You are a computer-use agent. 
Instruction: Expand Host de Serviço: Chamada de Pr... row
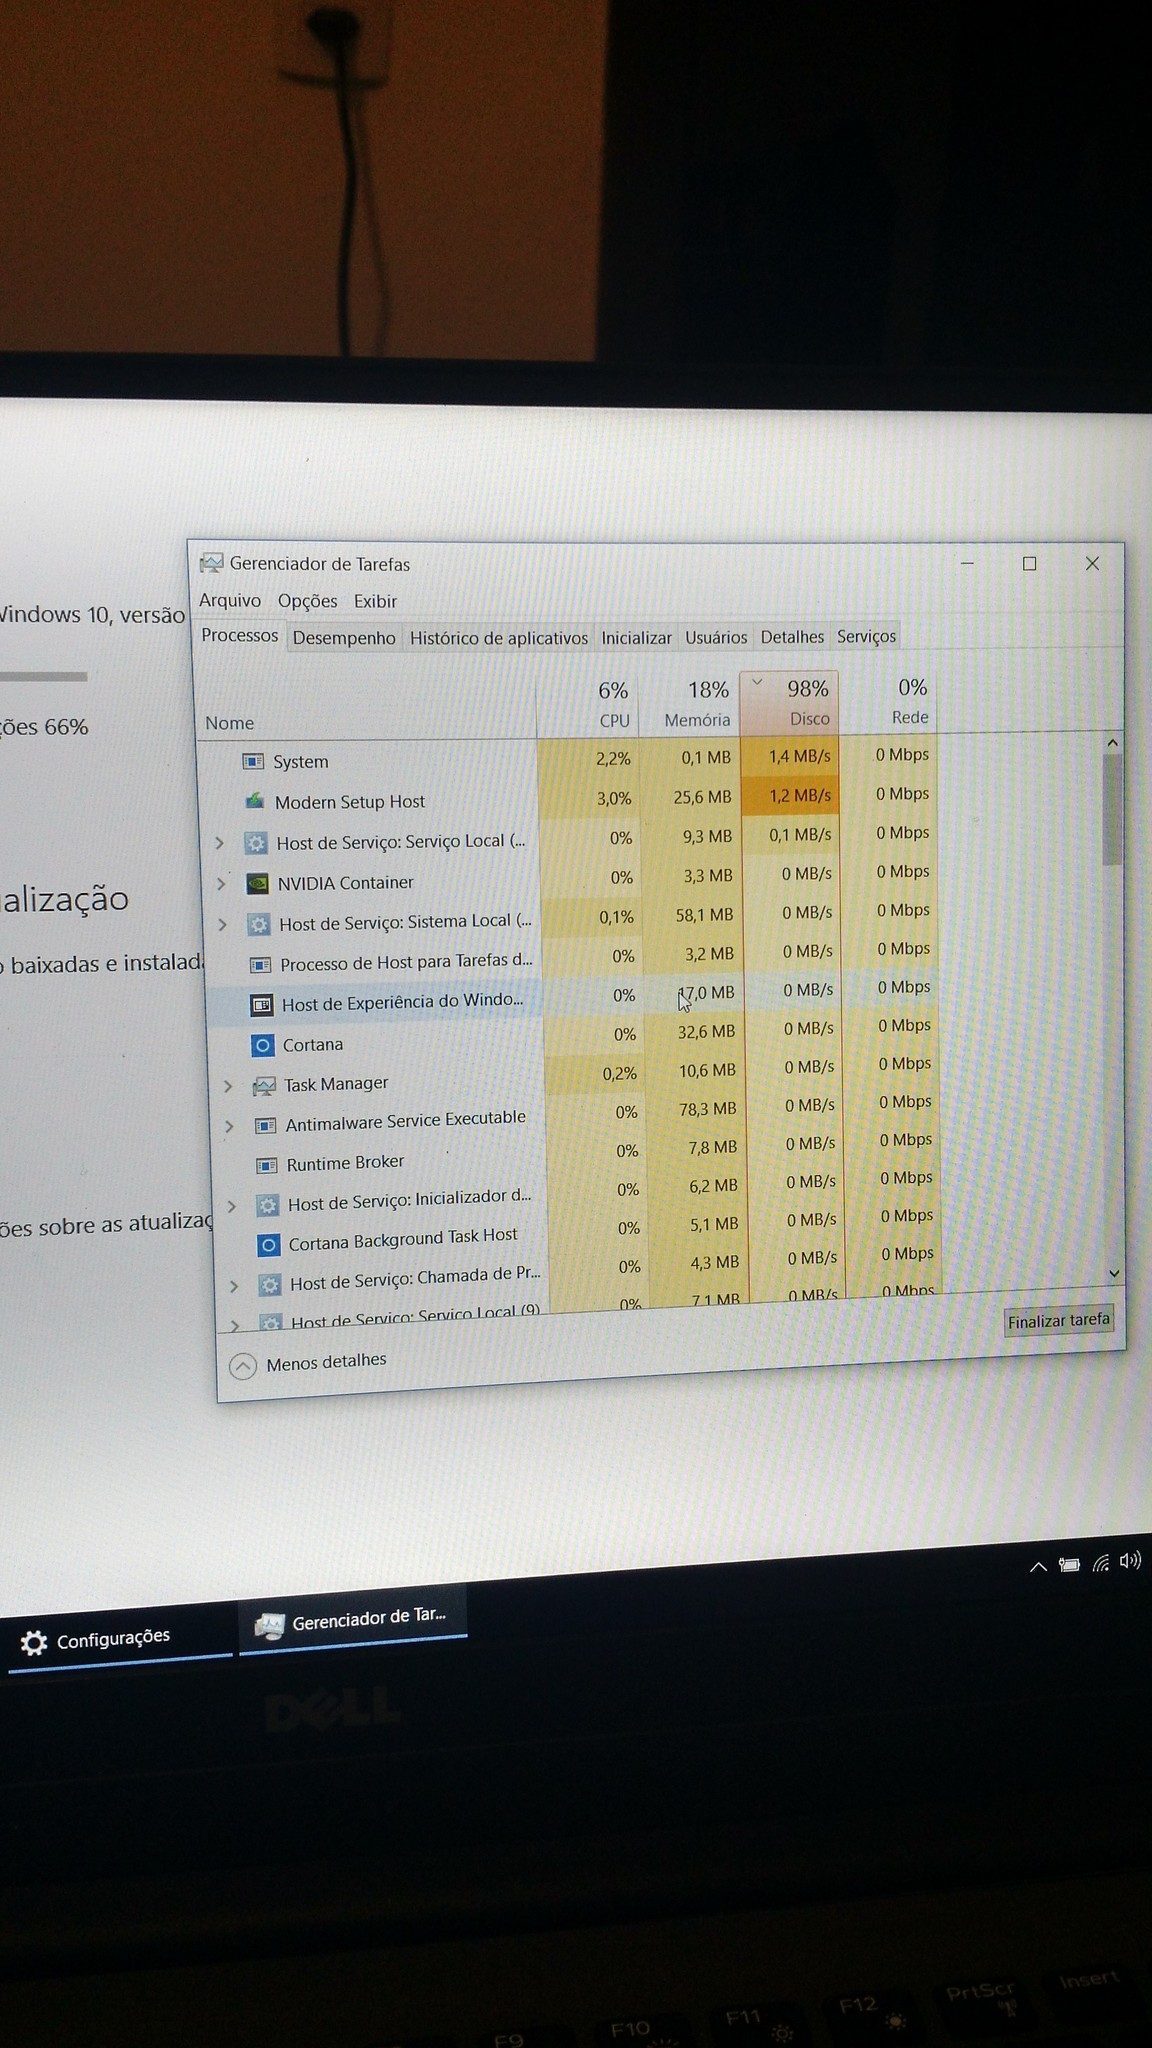[233, 1287]
